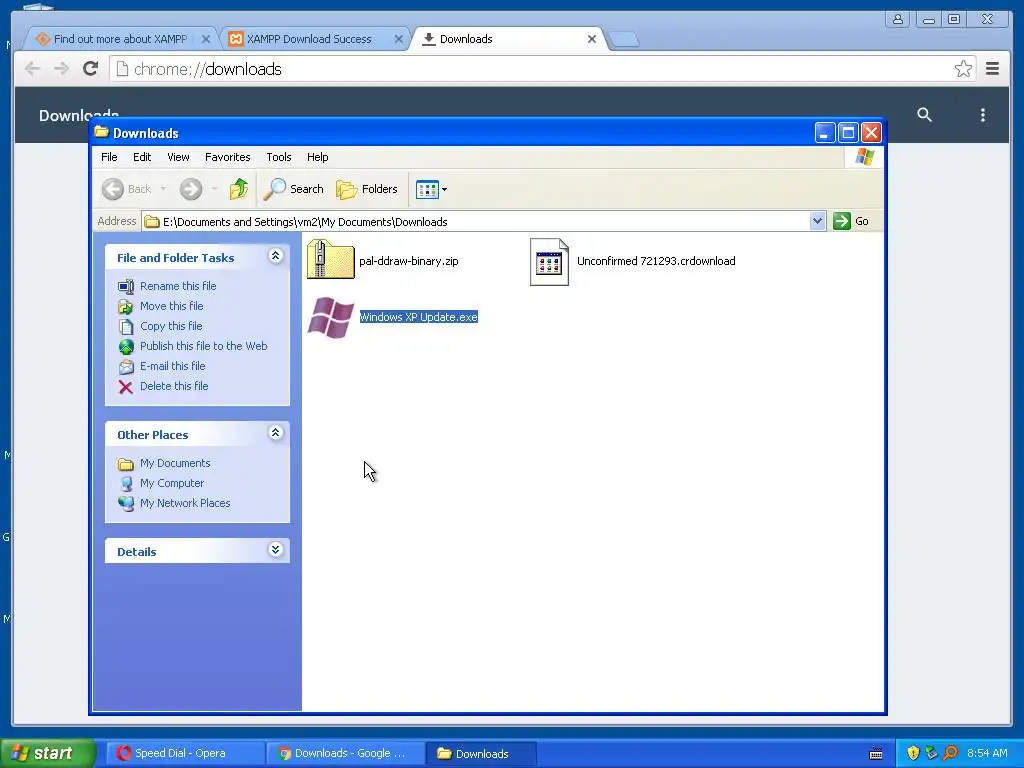Click the Chrome downloads page search icon
Screen dimensions: 1024x768
[924, 115]
